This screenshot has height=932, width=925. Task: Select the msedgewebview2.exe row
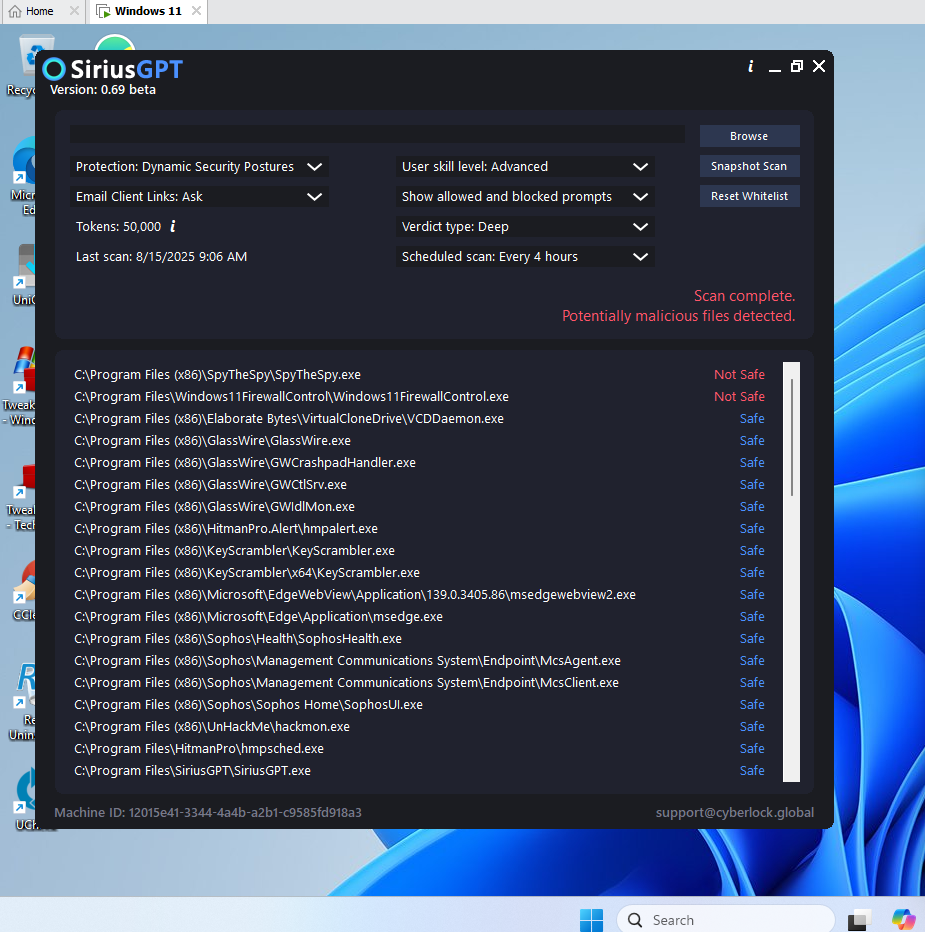419,594
